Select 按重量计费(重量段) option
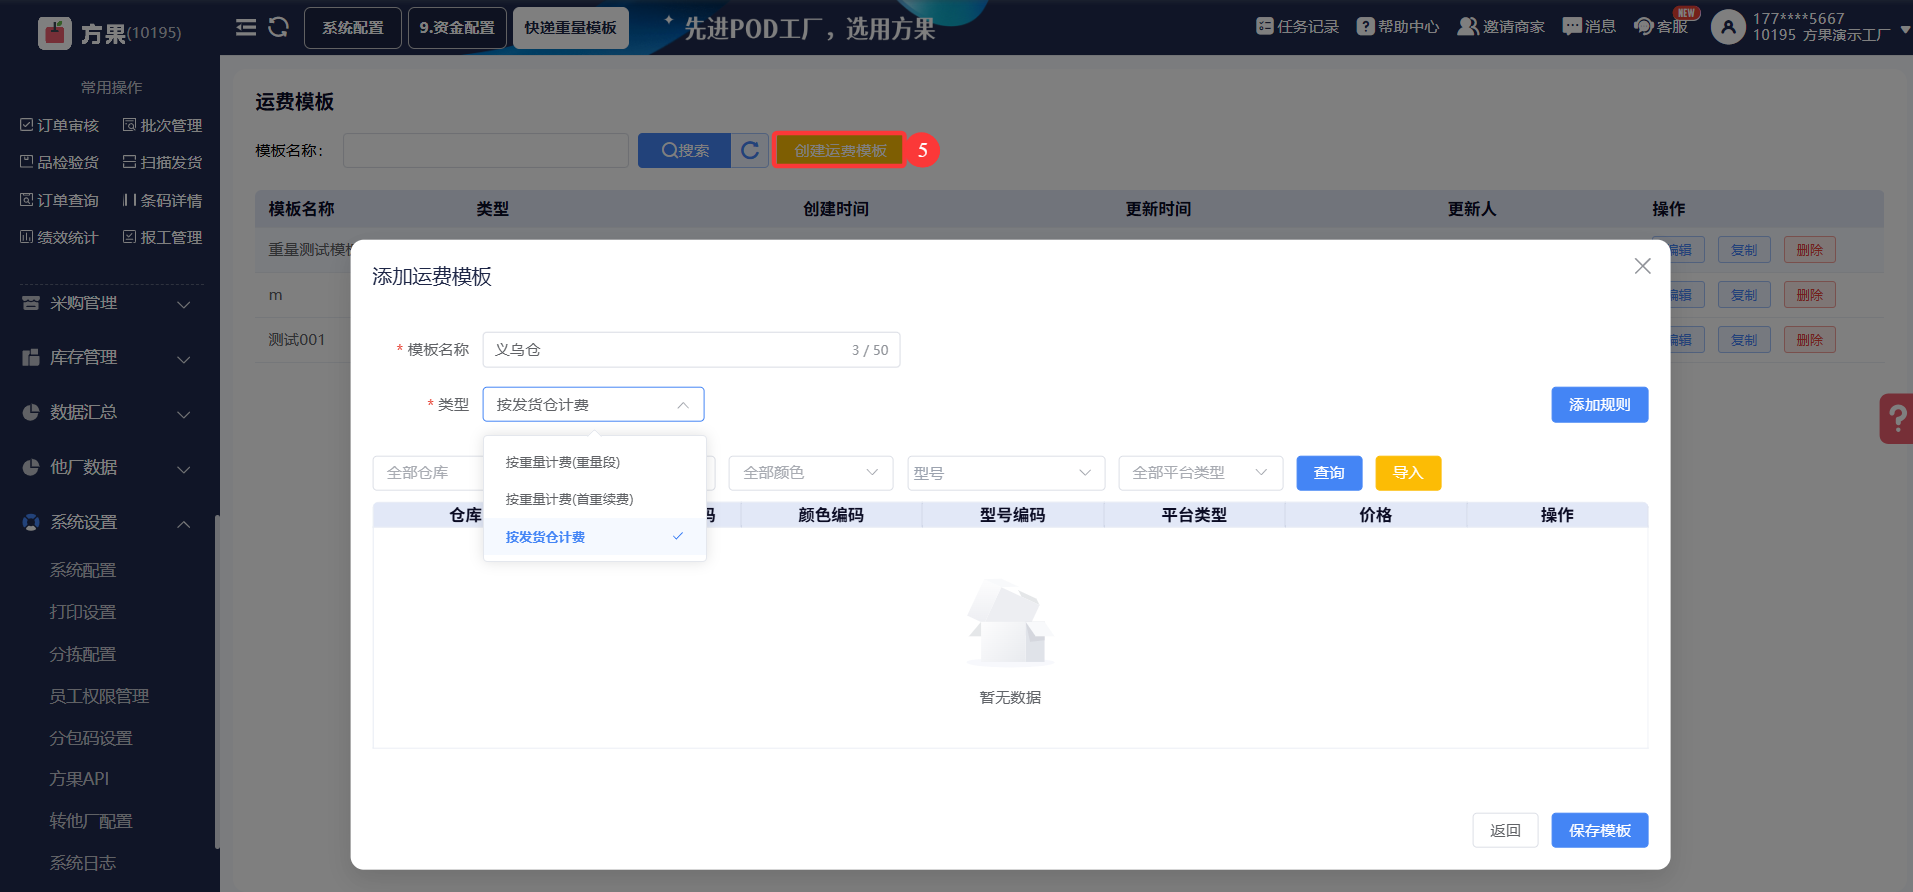The width and height of the screenshot is (1913, 892). 563,462
